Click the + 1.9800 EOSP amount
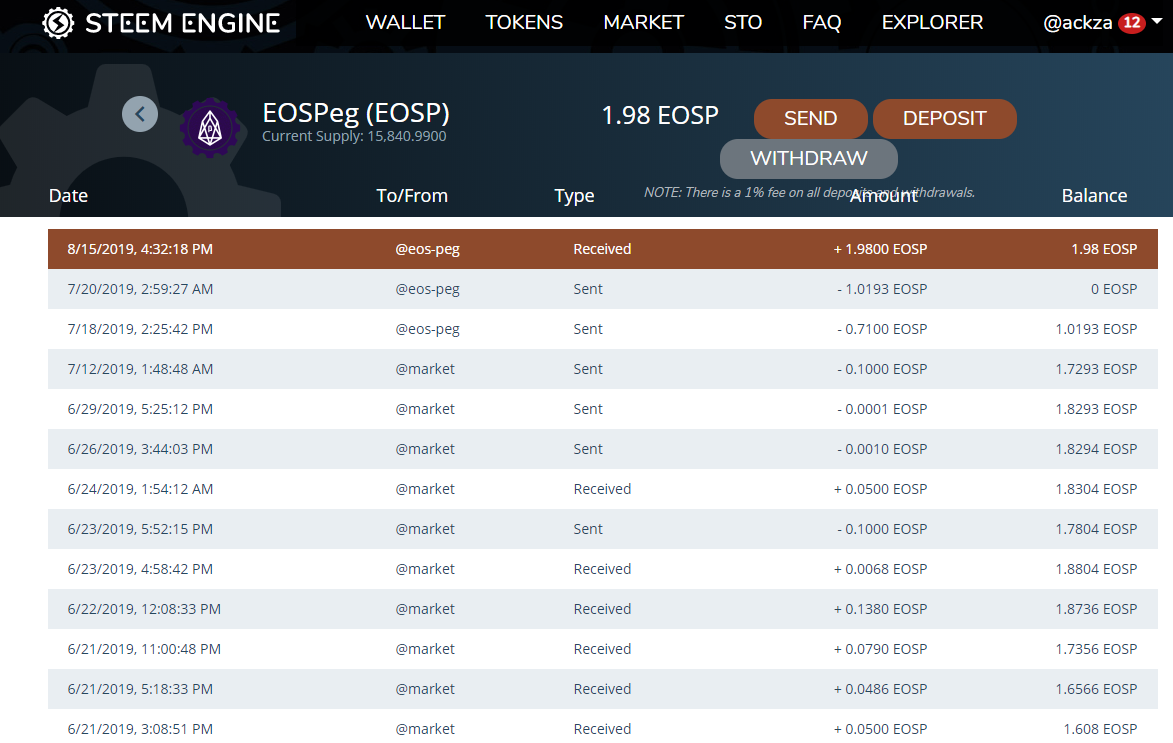The width and height of the screenshot is (1173, 743). (880, 249)
